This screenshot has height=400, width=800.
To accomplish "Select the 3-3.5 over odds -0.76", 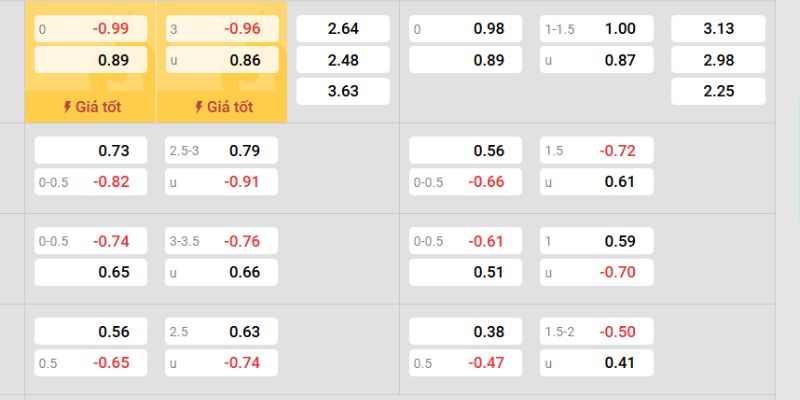I will (x=221, y=241).
